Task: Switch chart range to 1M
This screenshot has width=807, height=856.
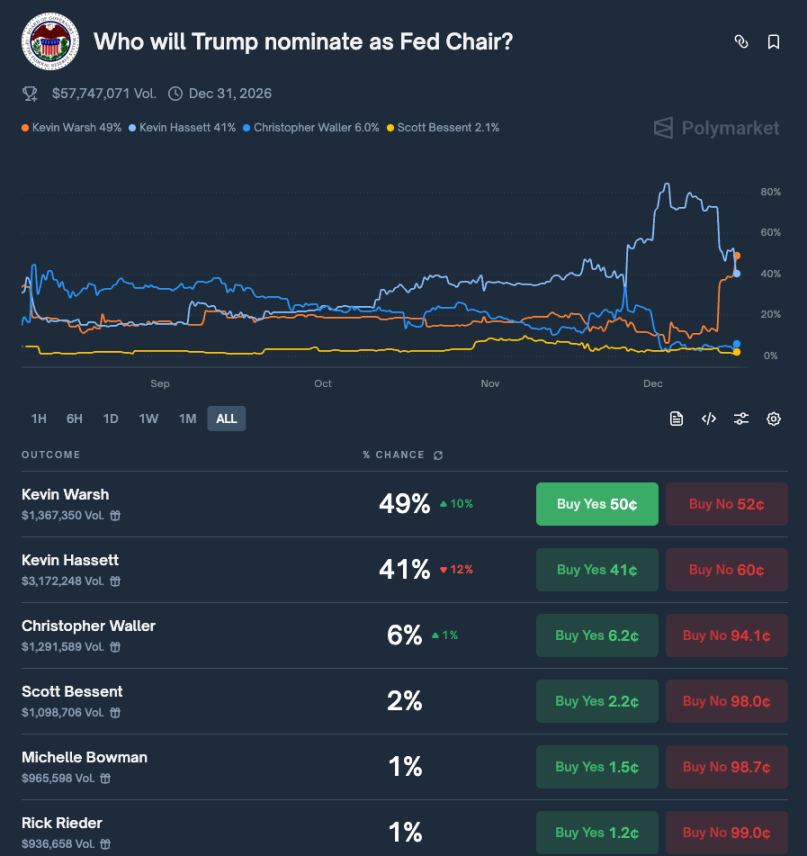Action: pyautogui.click(x=187, y=419)
